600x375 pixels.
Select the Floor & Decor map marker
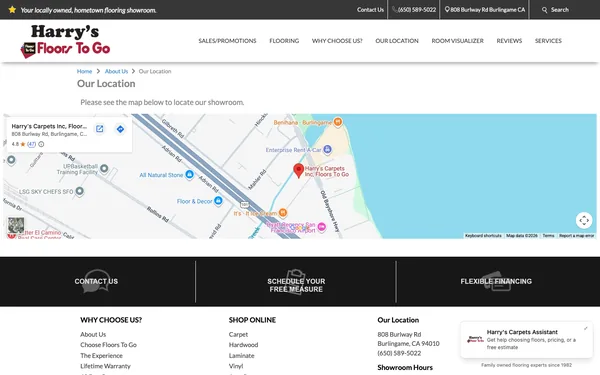[218, 201]
